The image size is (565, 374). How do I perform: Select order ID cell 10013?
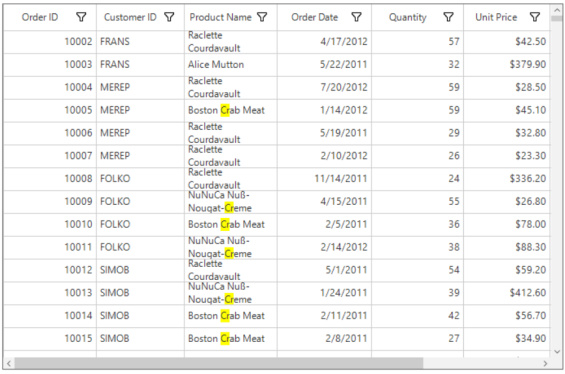tap(50, 293)
